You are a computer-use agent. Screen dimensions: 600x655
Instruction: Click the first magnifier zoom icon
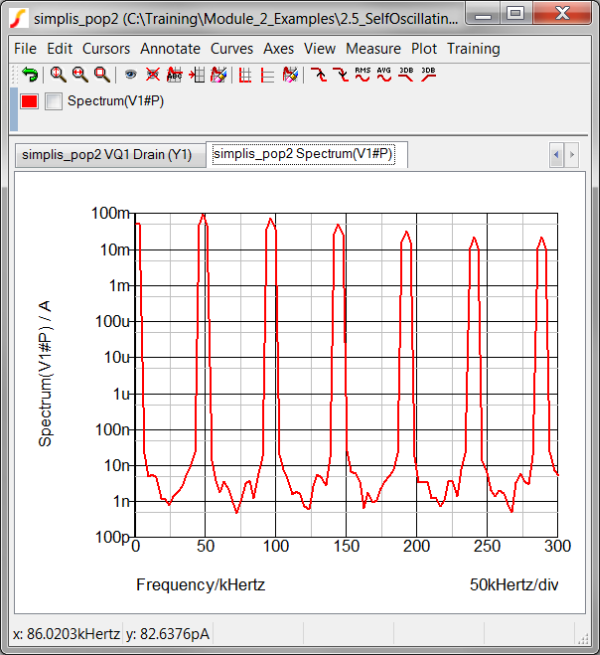tap(58, 74)
